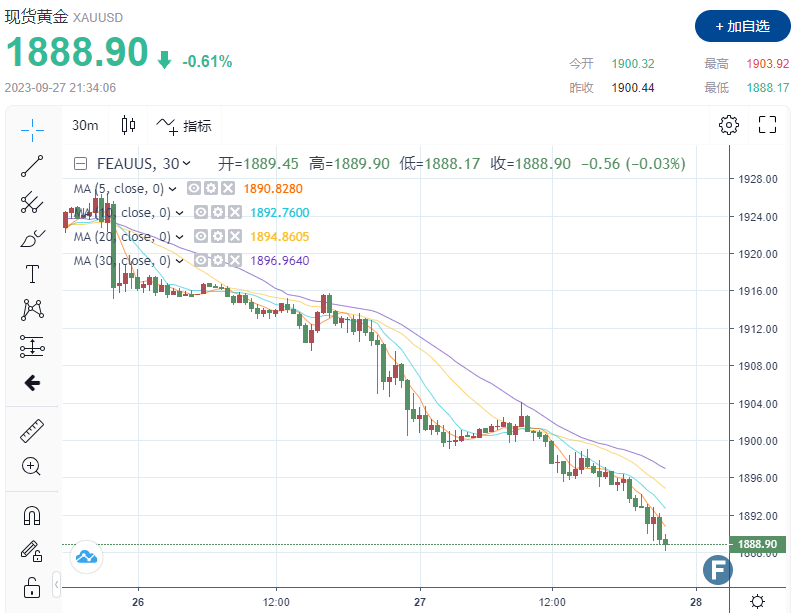Open the 30m timeframe selector
The image size is (794, 613).
point(86,126)
